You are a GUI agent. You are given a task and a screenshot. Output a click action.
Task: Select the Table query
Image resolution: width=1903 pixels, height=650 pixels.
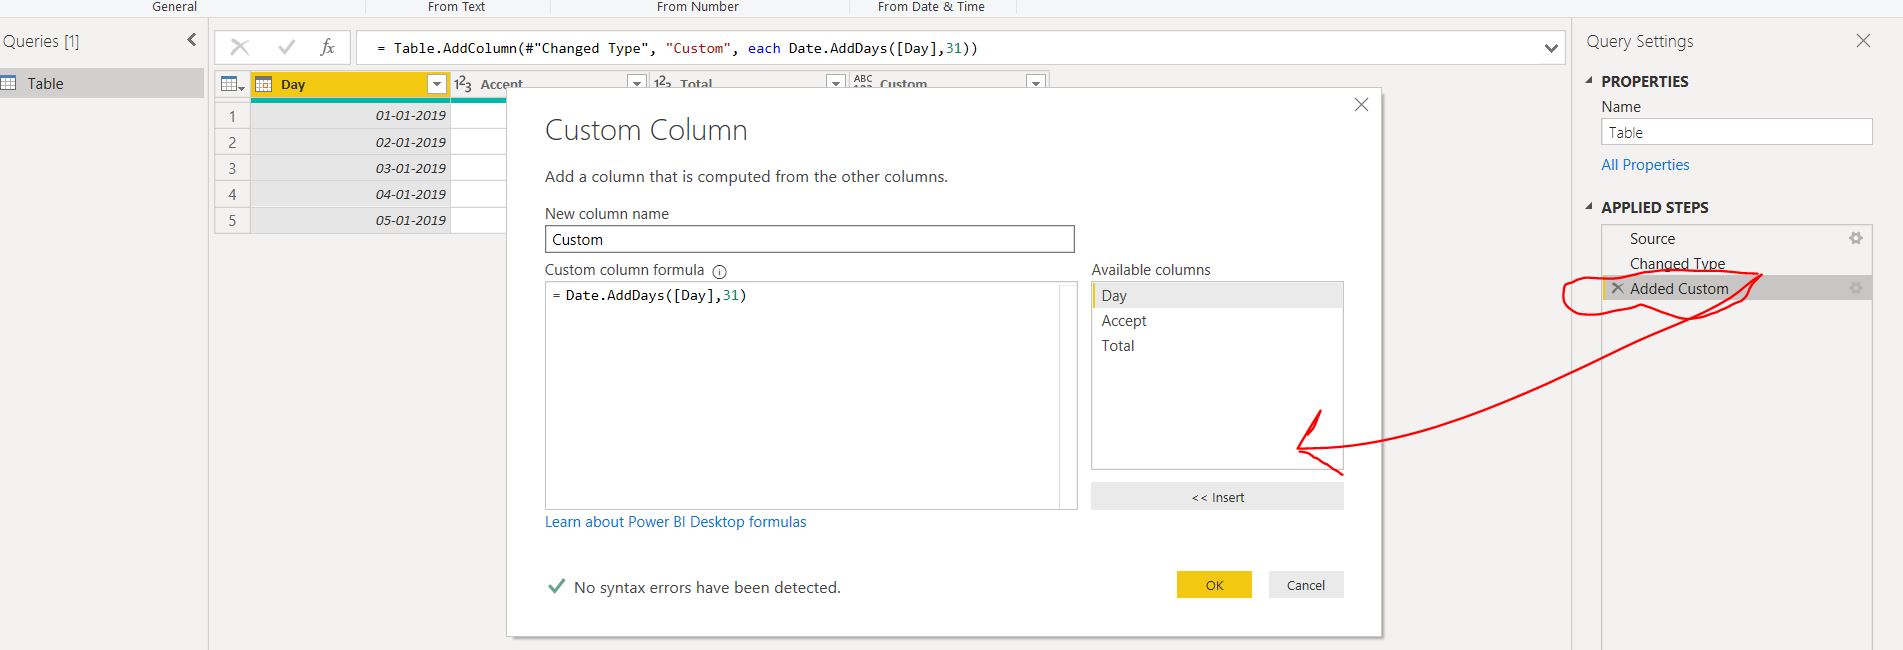tap(102, 83)
